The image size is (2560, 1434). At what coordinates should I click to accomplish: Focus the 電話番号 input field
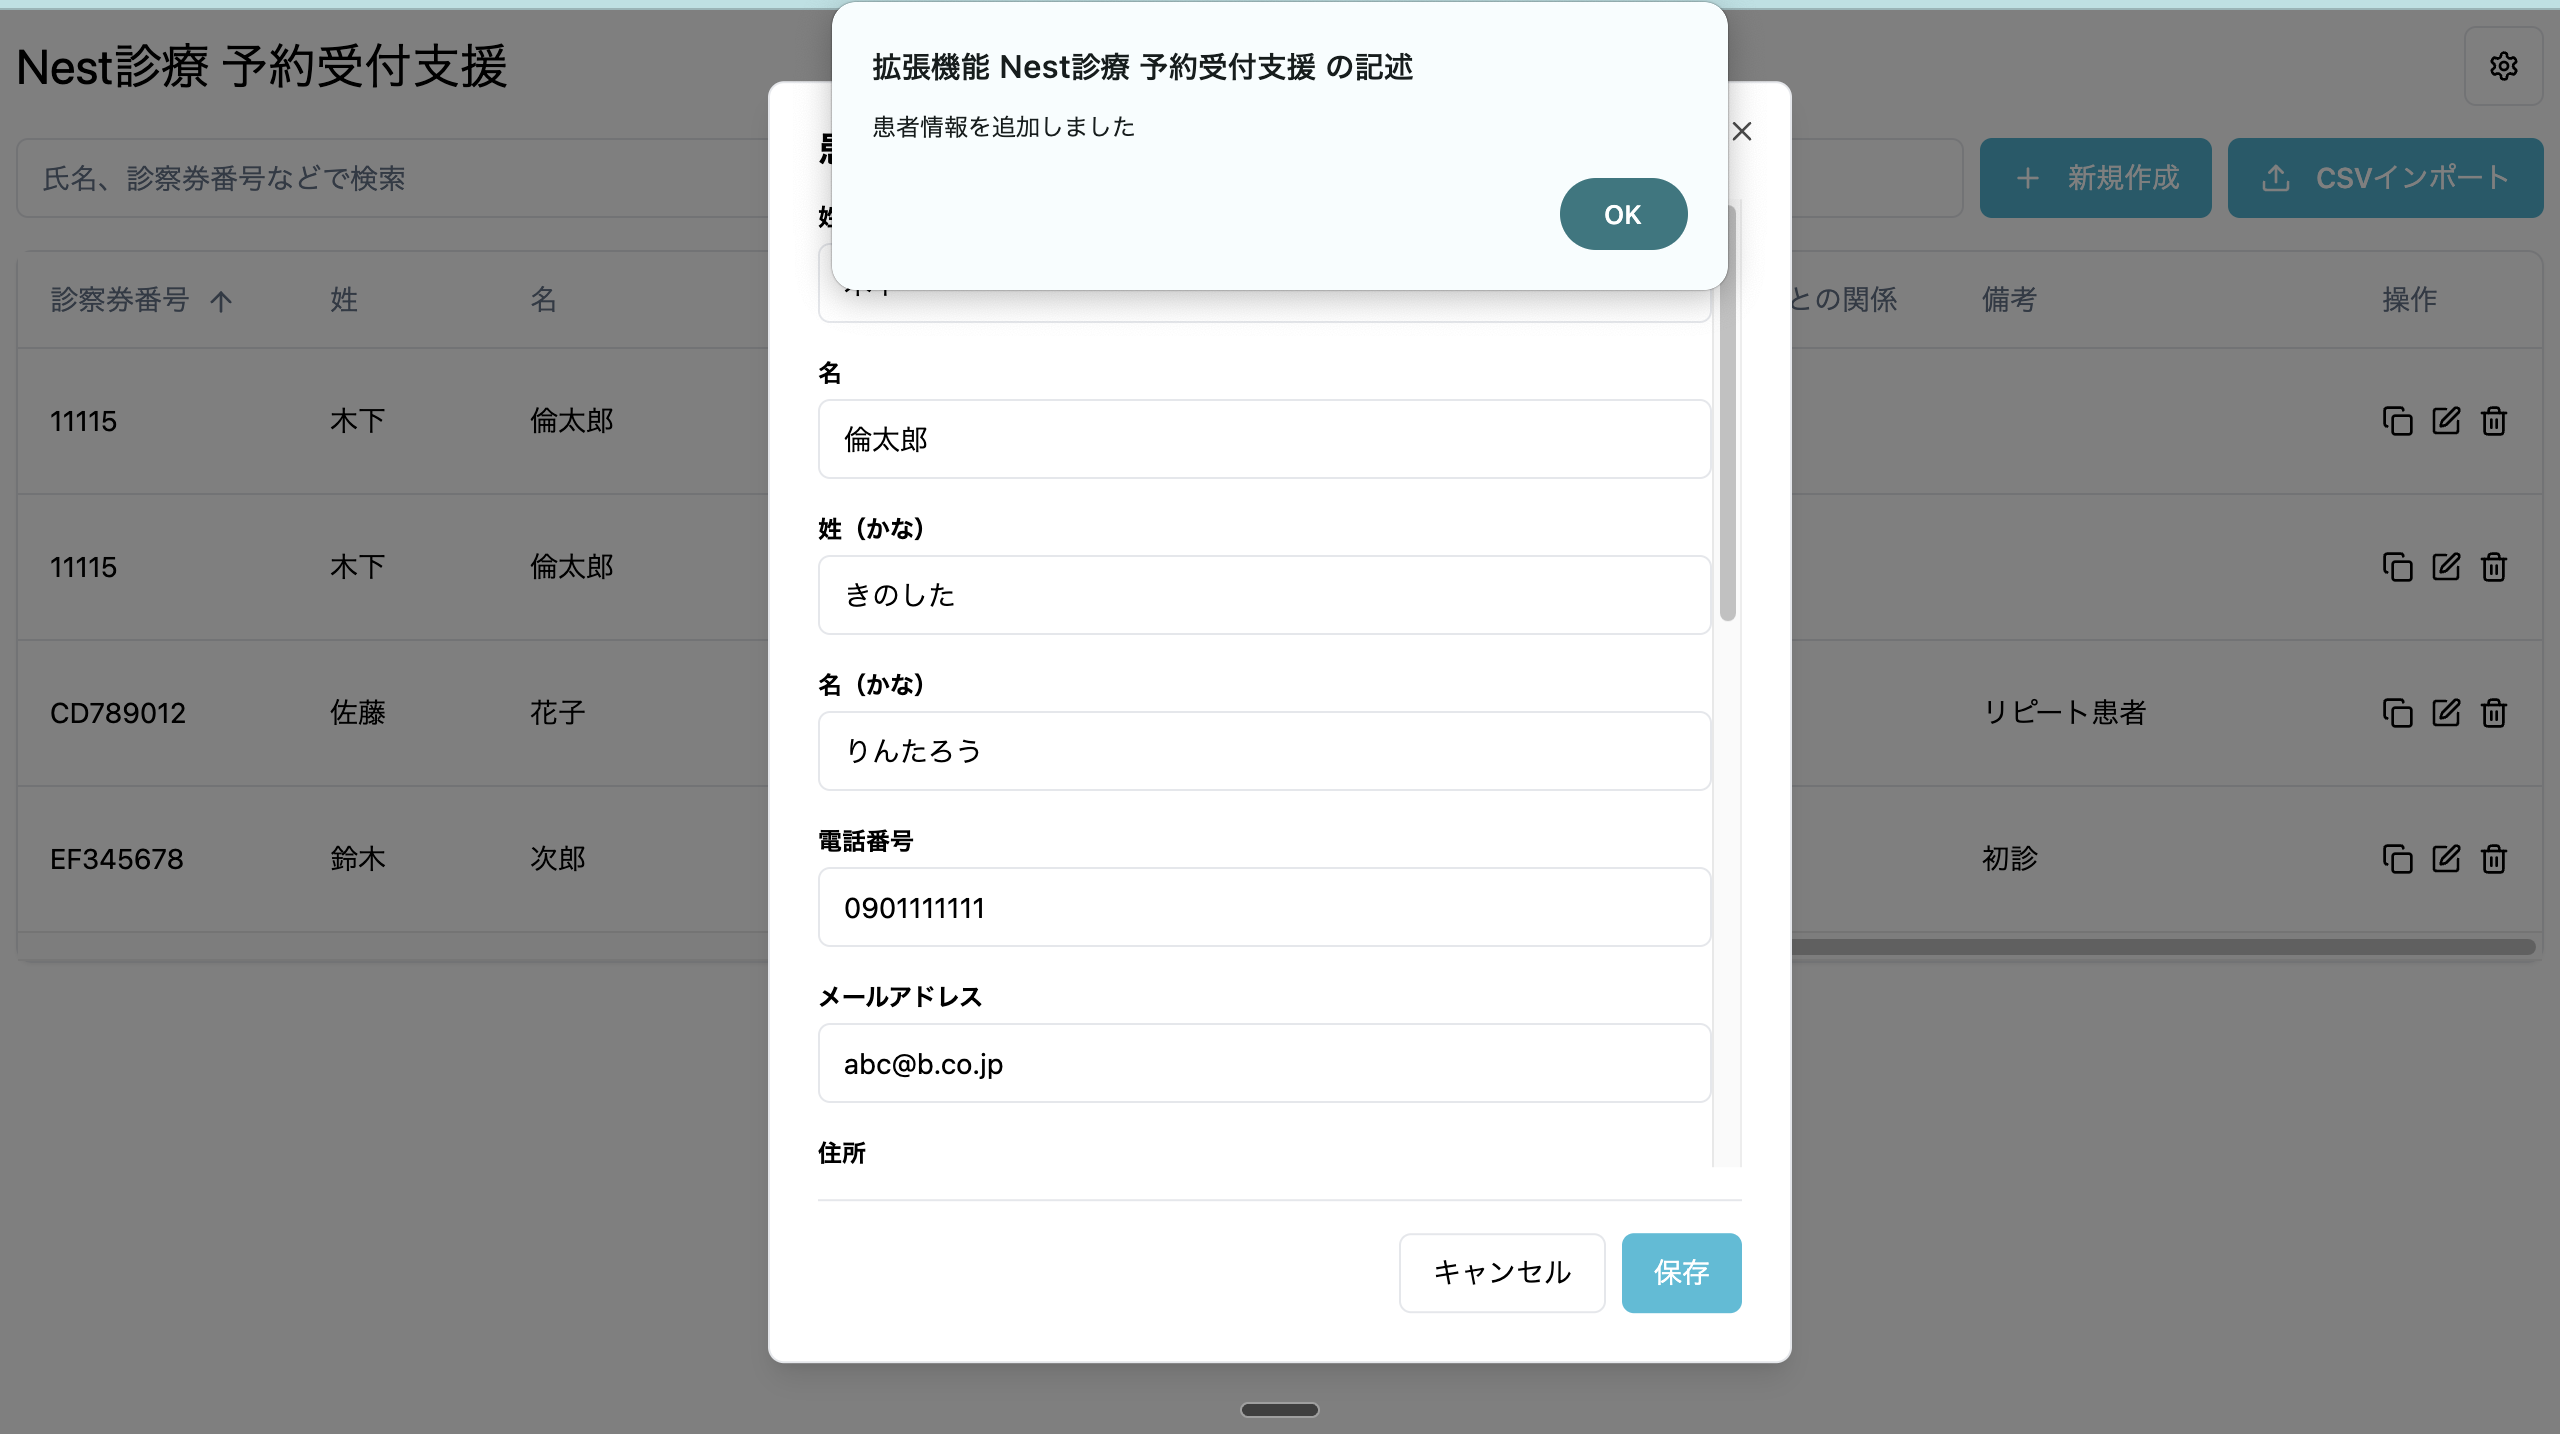1263,907
